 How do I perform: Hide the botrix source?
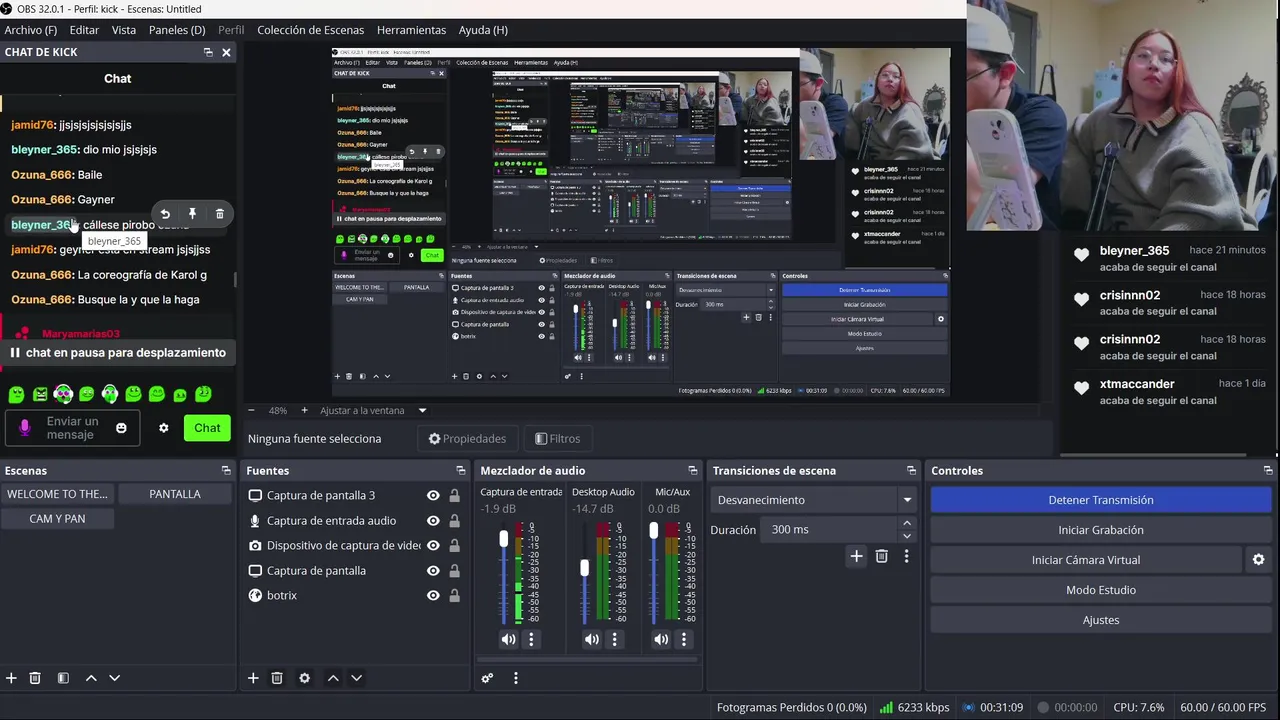433,595
